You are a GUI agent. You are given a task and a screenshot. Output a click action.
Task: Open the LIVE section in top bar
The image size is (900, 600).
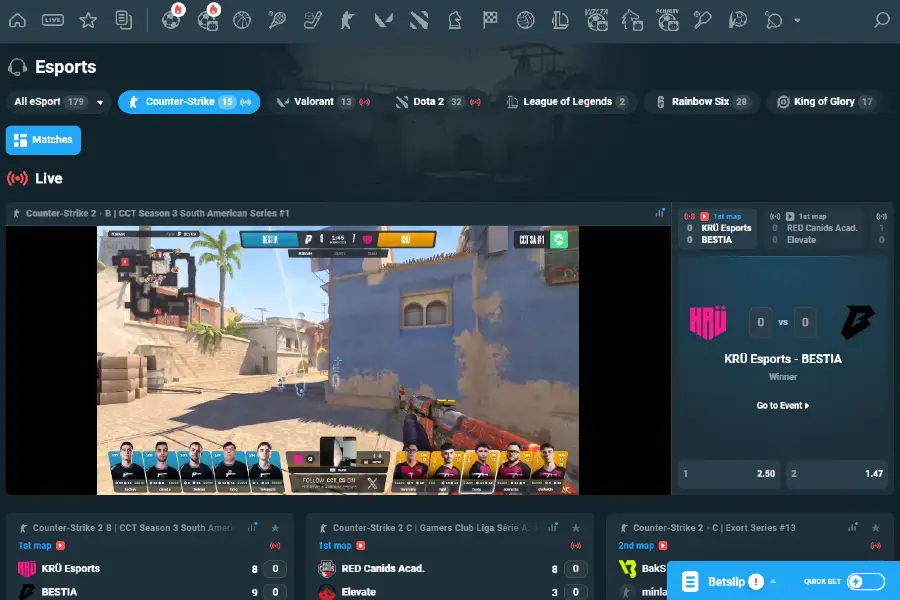[52, 20]
